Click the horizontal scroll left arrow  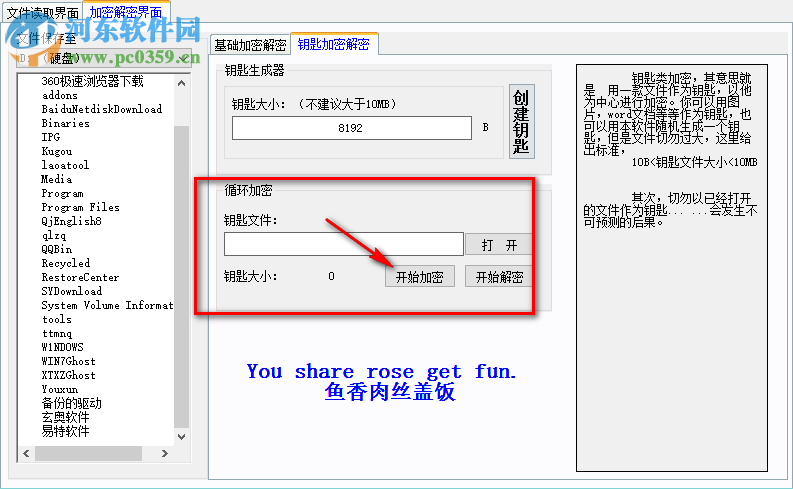click(26, 454)
